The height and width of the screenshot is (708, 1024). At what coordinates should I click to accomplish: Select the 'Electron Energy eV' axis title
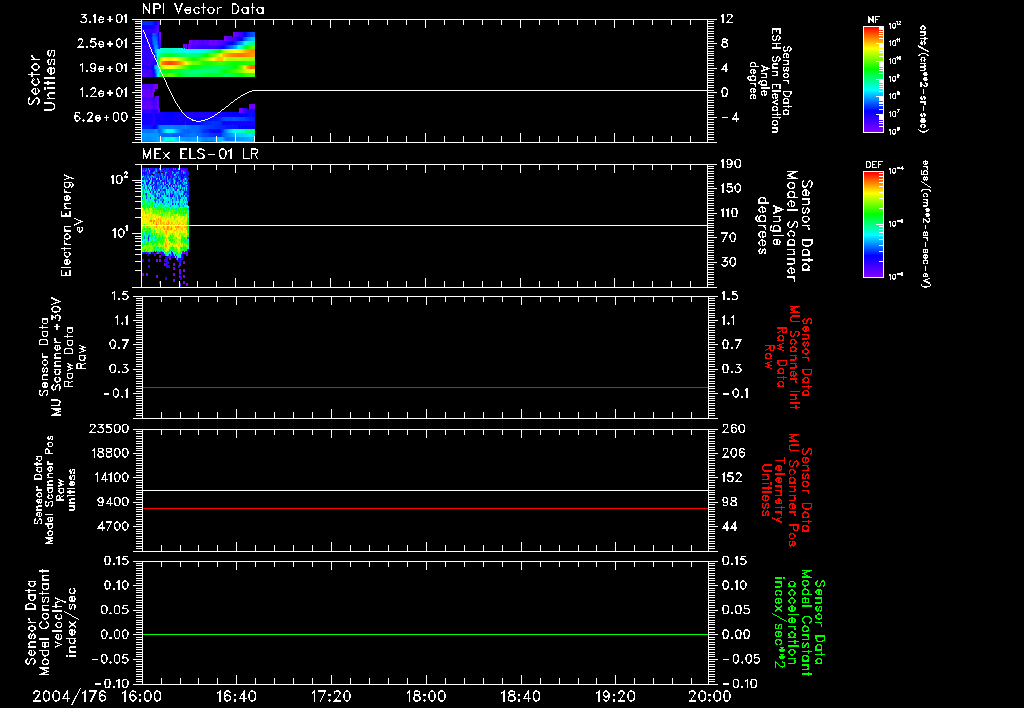pyautogui.click(x=72, y=225)
